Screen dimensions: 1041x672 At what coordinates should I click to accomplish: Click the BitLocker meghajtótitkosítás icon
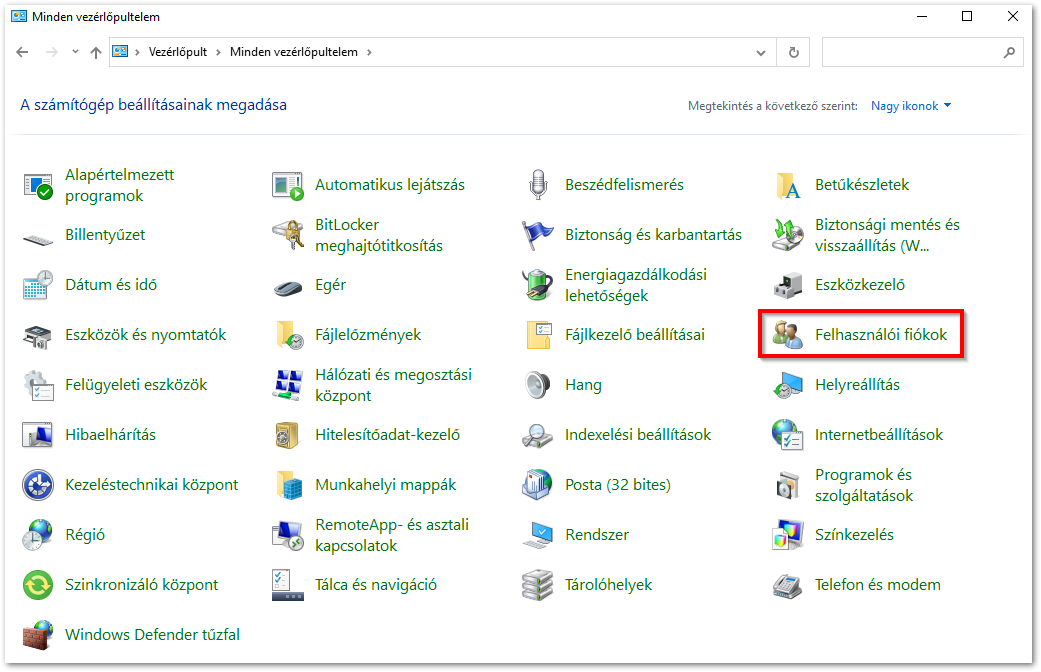point(288,235)
